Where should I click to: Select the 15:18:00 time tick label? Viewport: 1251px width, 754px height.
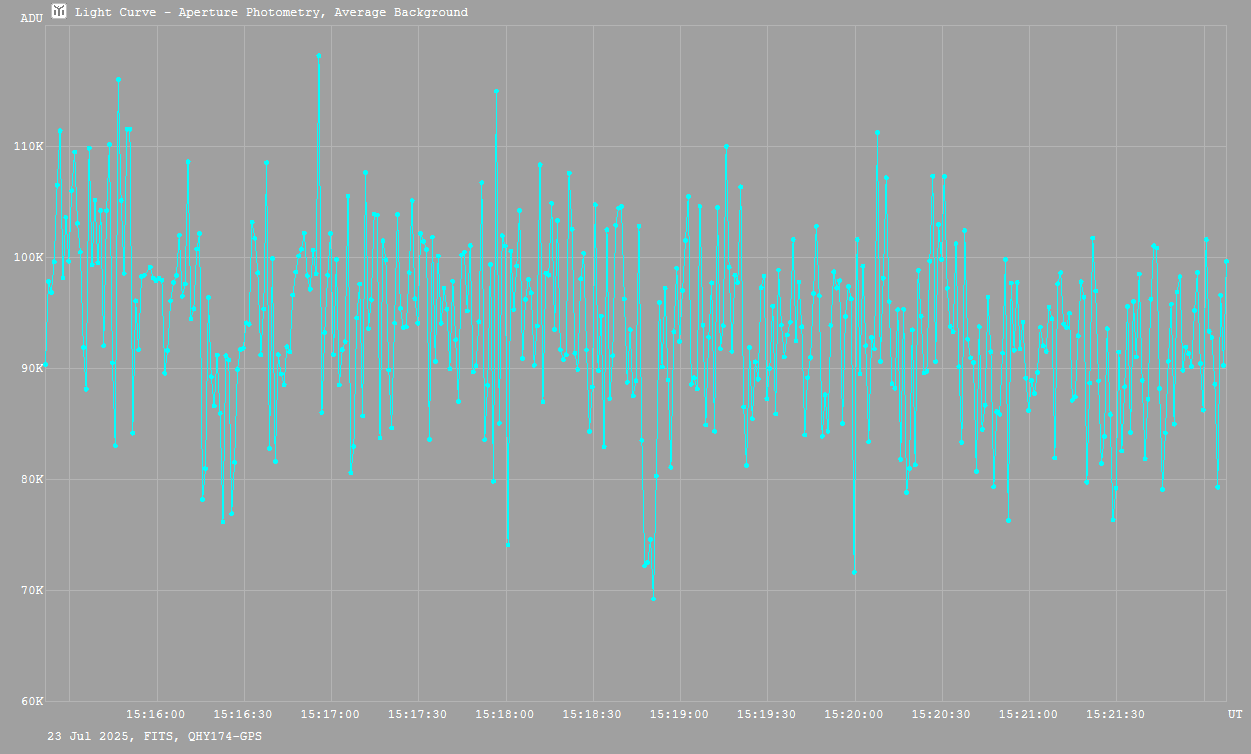pyautogui.click(x=505, y=714)
